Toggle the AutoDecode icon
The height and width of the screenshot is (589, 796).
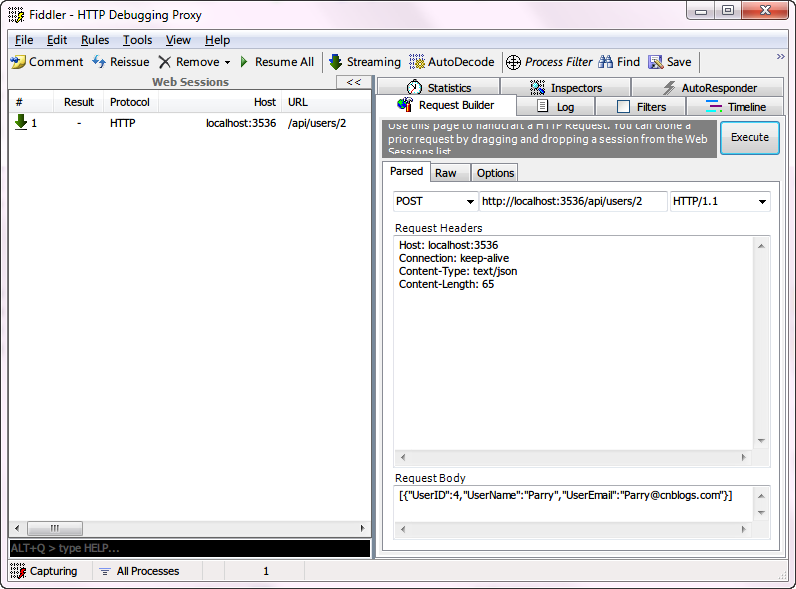(417, 62)
